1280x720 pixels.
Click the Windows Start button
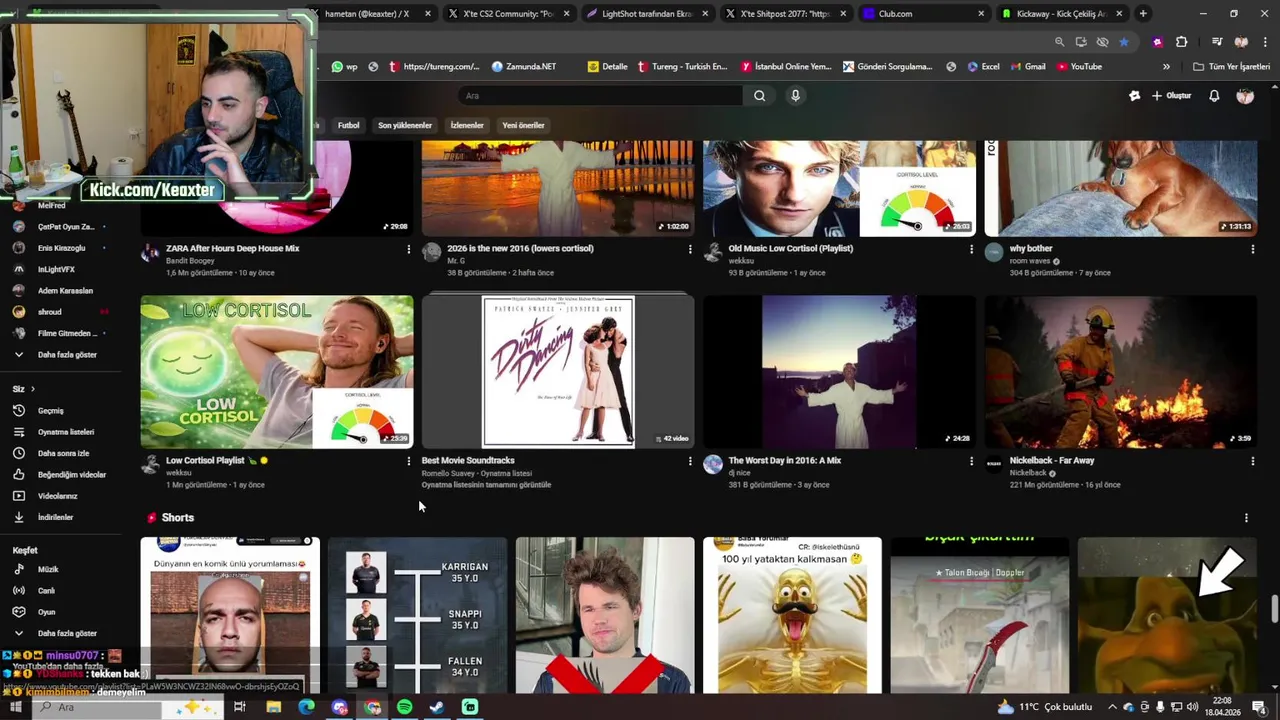point(14,707)
